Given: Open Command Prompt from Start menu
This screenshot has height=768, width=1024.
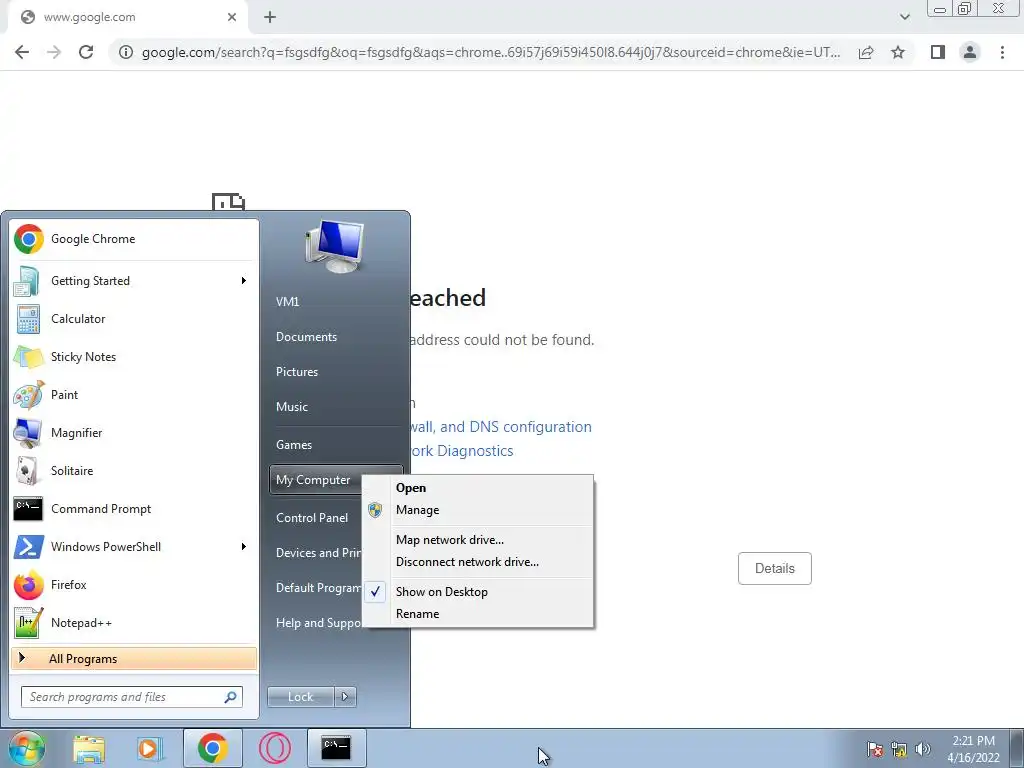Looking at the screenshot, I should coord(134,509).
